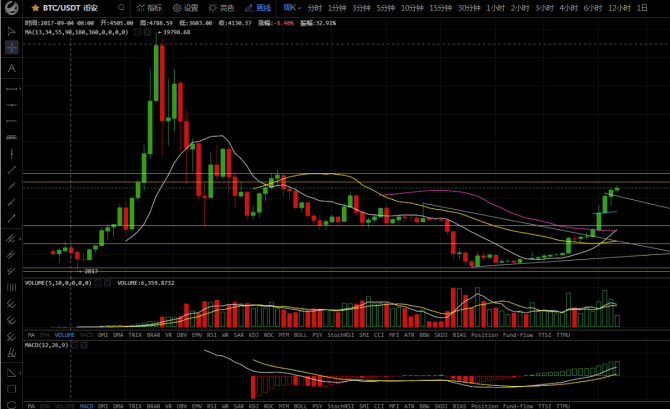This screenshot has height=409, width=670.
Task: Click the 分时 time-sharing button
Action: click(x=315, y=7)
